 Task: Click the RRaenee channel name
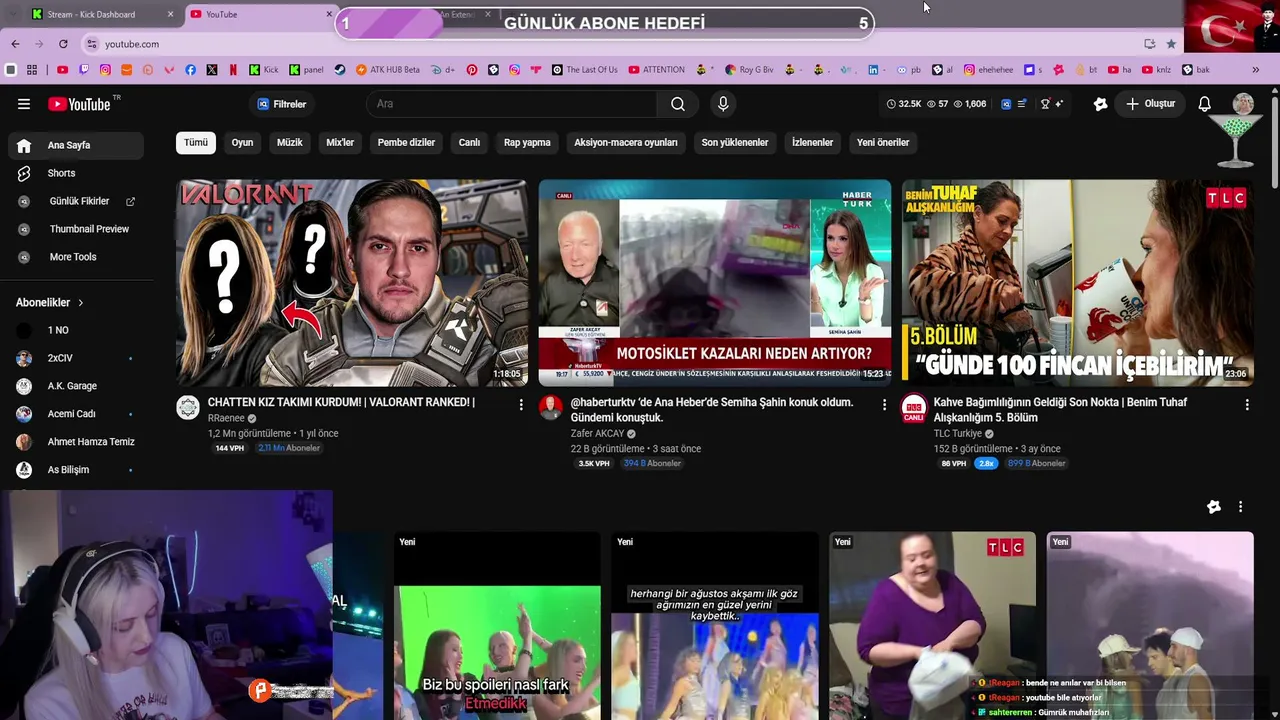226,419
